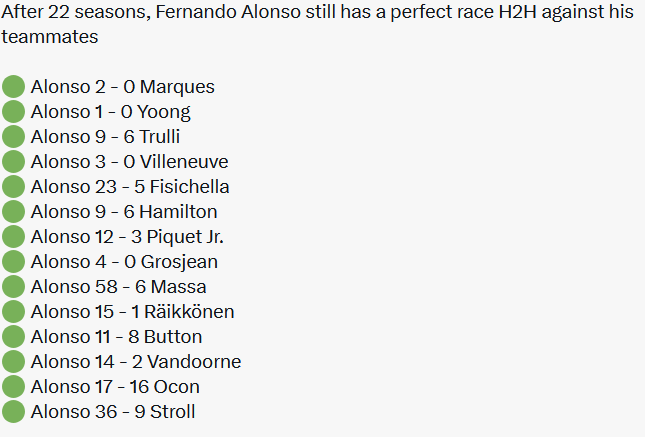Click the text 'Alonso 17 - 16 Ocon'

point(115,387)
